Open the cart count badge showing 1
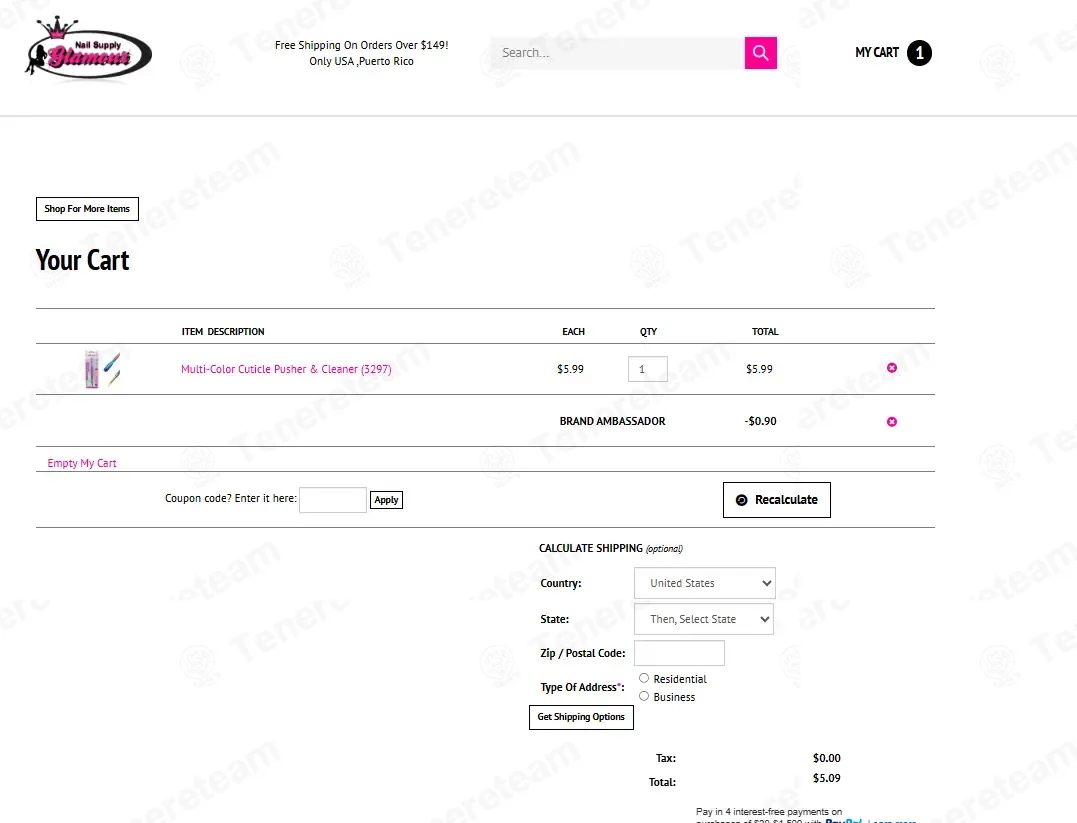The height and width of the screenshot is (823, 1077). [x=919, y=53]
